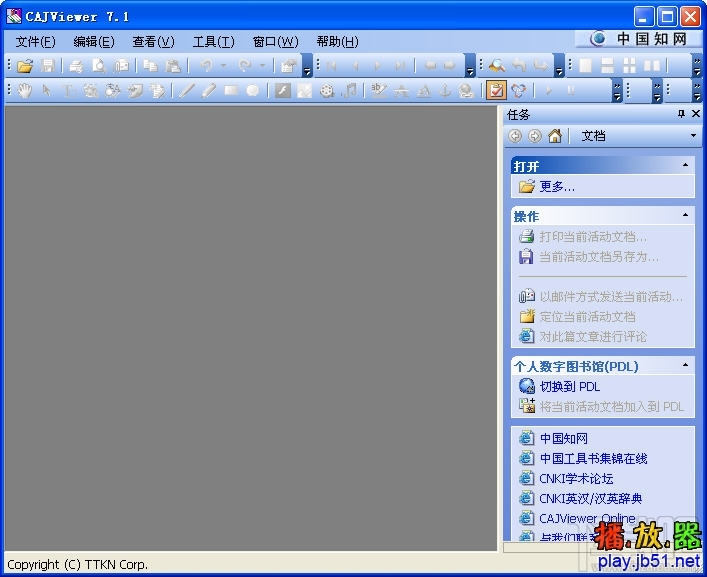Image resolution: width=707 pixels, height=577 pixels.
Task: Click the facing pages layout icon
Action: coord(652,66)
